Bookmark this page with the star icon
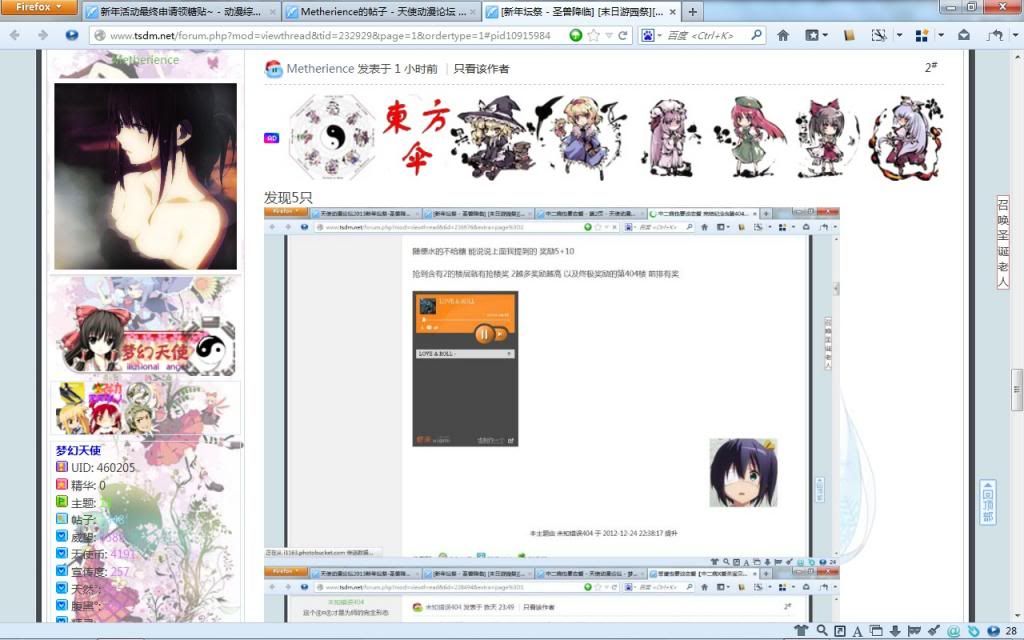The height and width of the screenshot is (640, 1024). (x=593, y=35)
